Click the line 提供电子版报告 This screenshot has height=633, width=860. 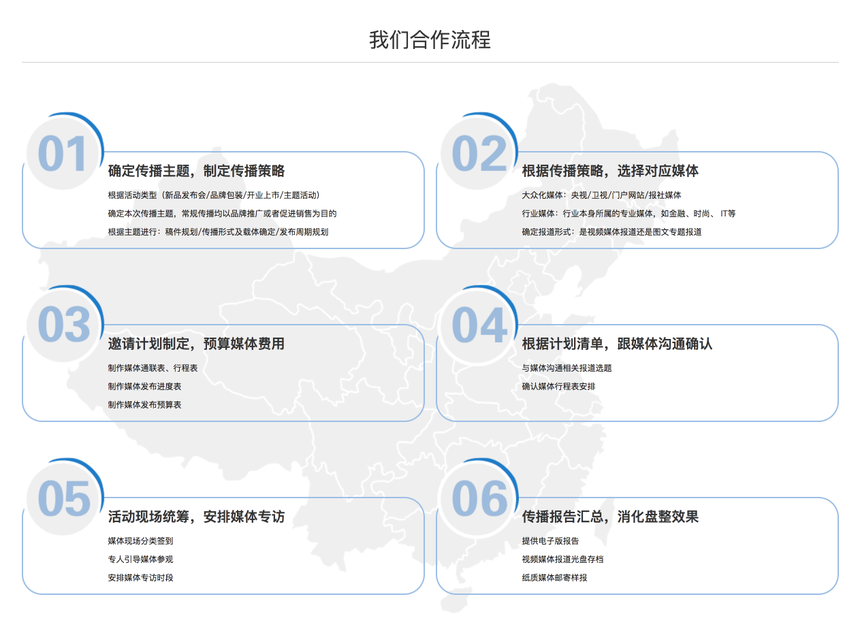550,541
